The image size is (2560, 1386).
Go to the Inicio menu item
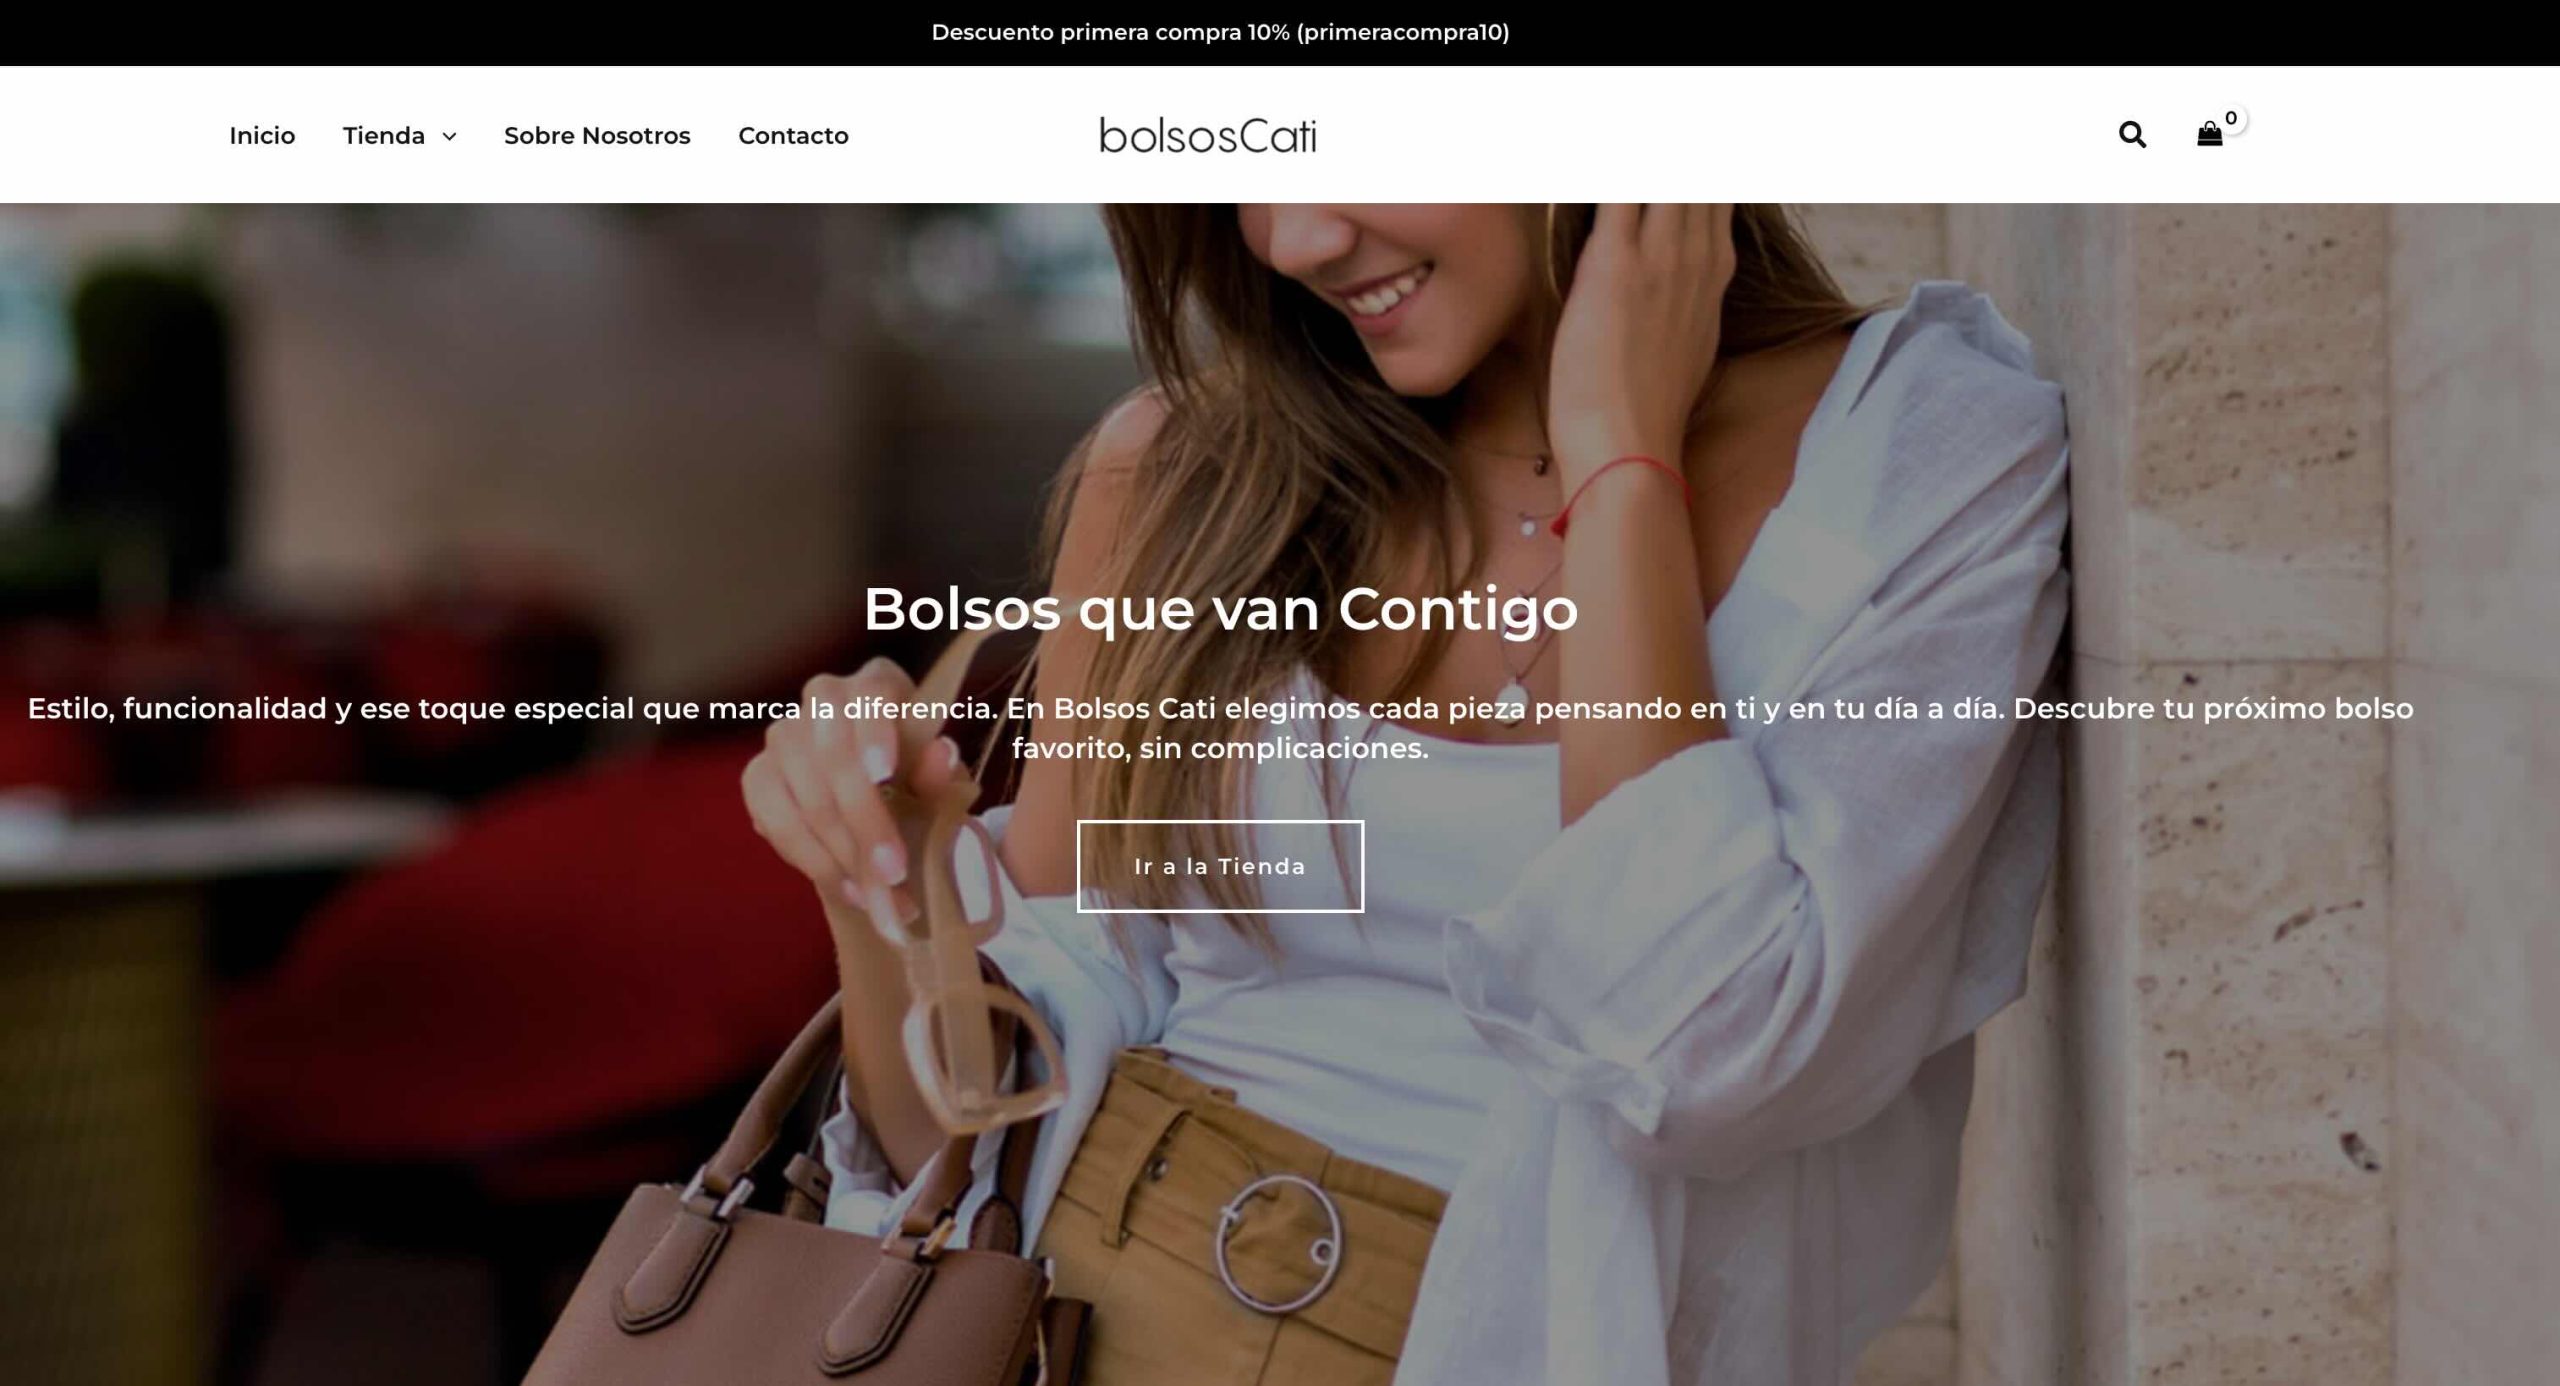point(262,135)
